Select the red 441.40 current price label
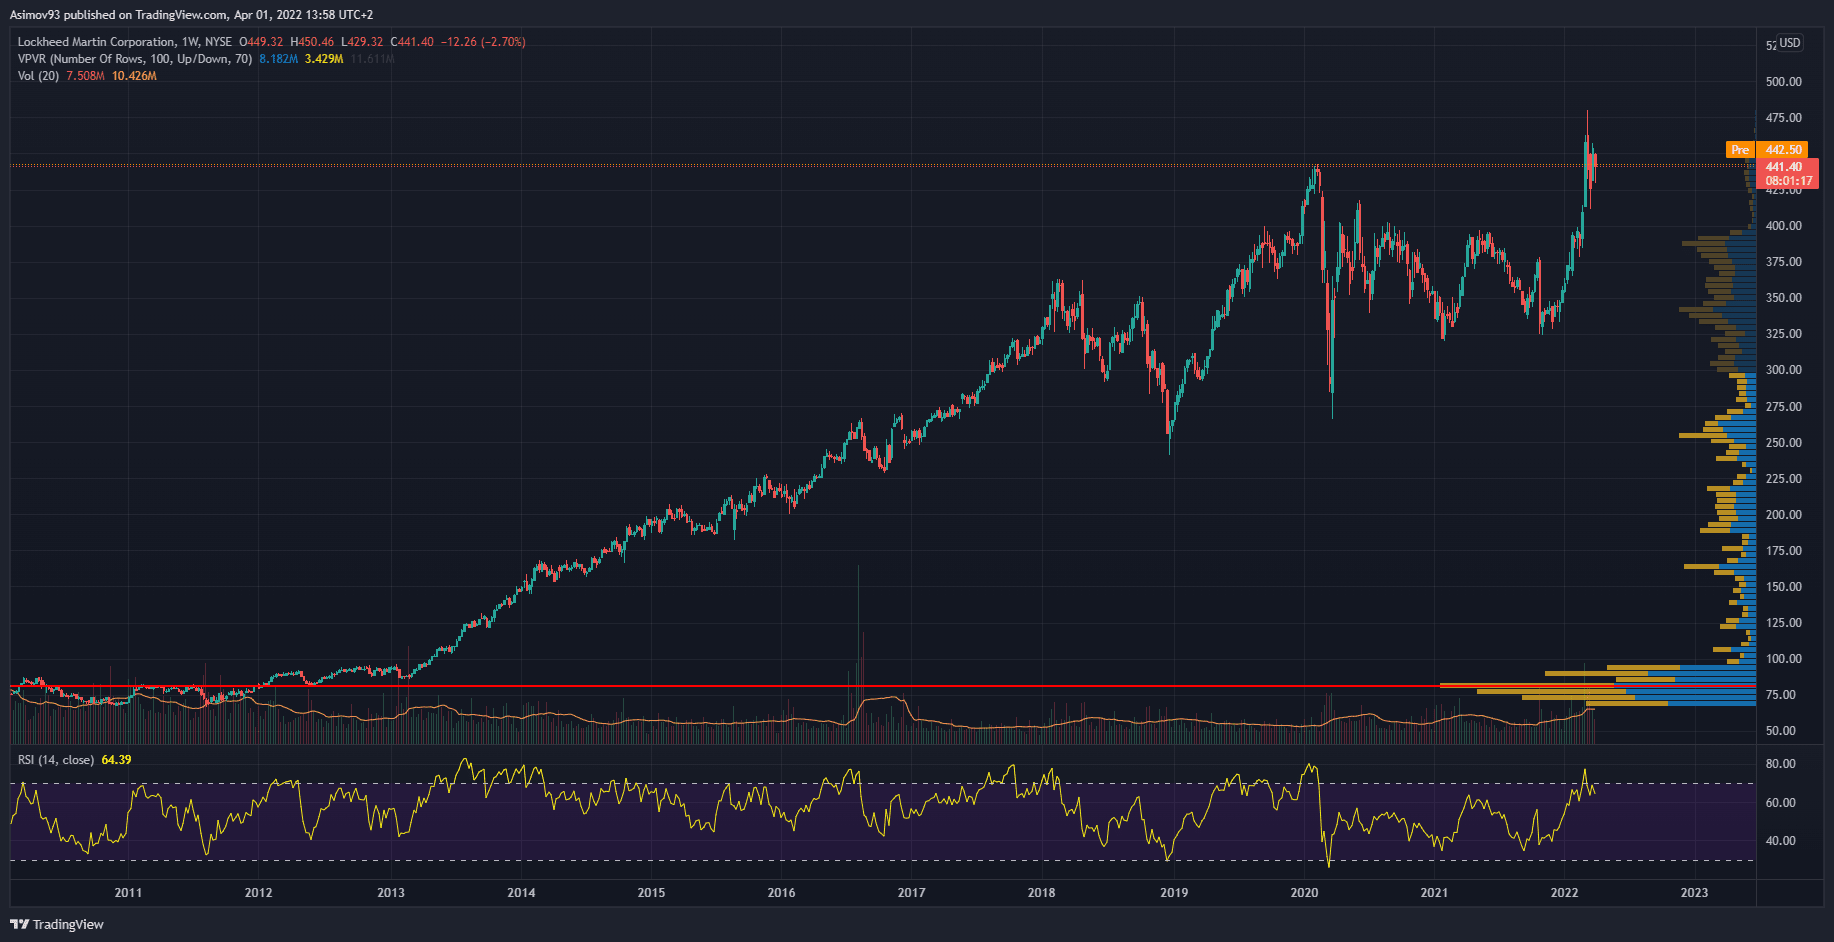 [1784, 167]
